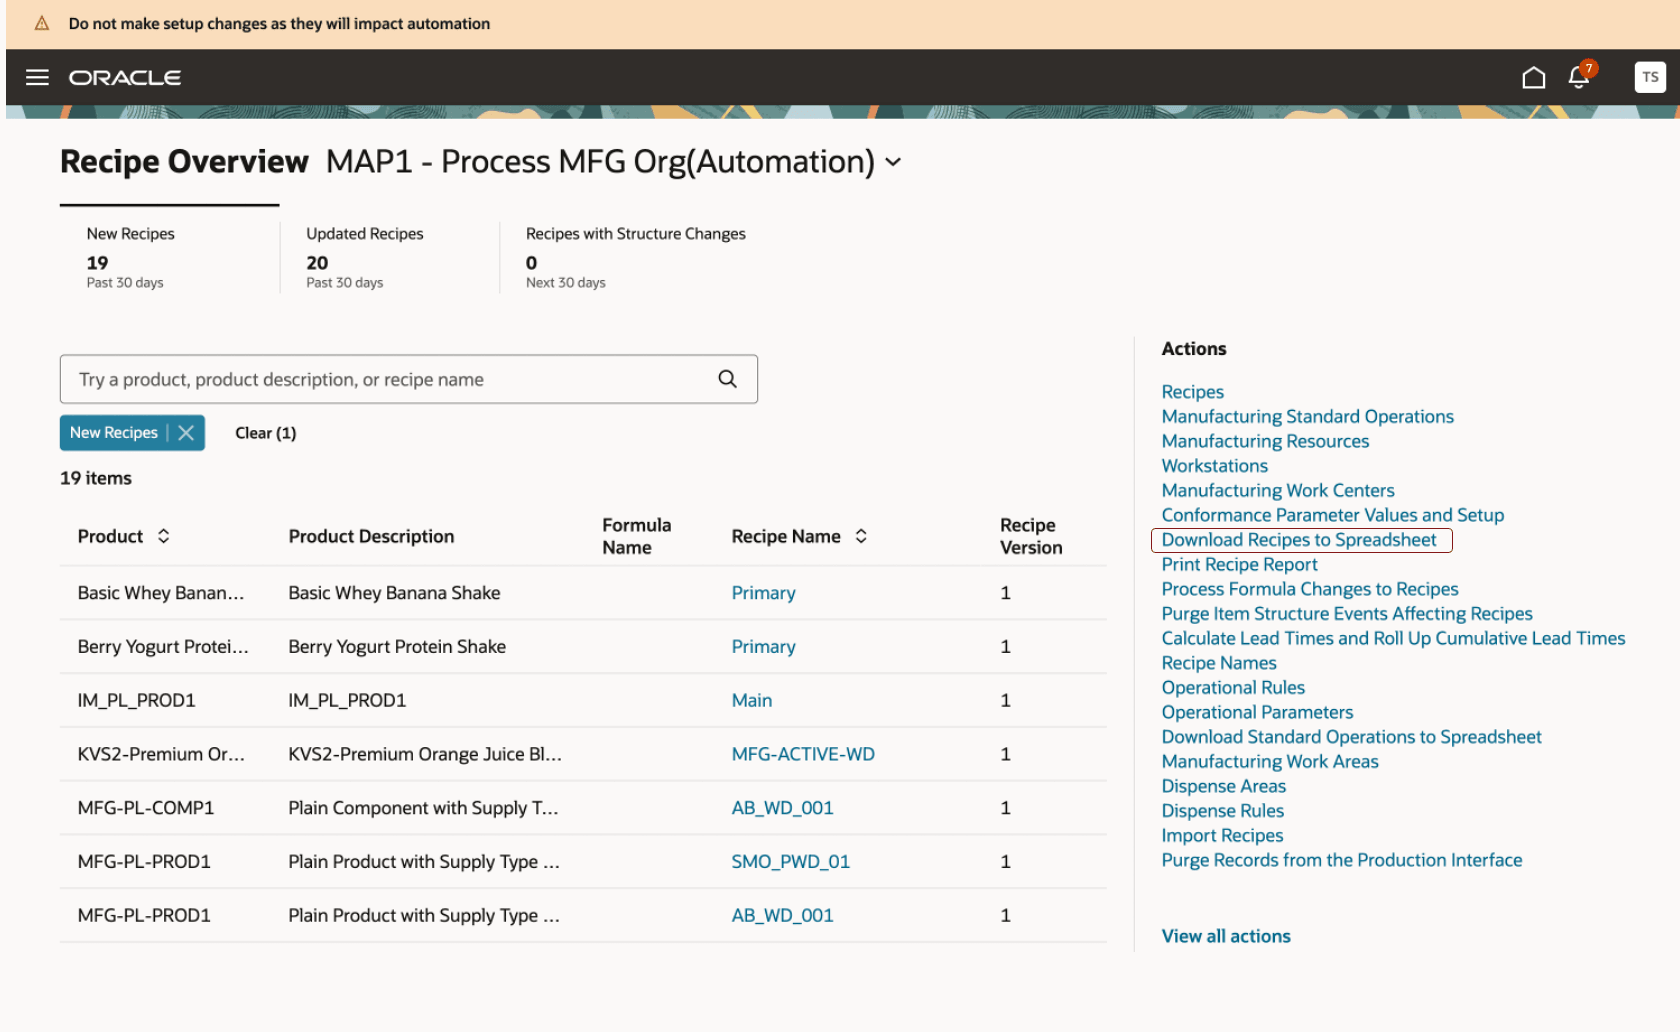The width and height of the screenshot is (1680, 1032).
Task: Open Purge Item Structure Events Affecting Recipes
Action: pyautogui.click(x=1346, y=614)
